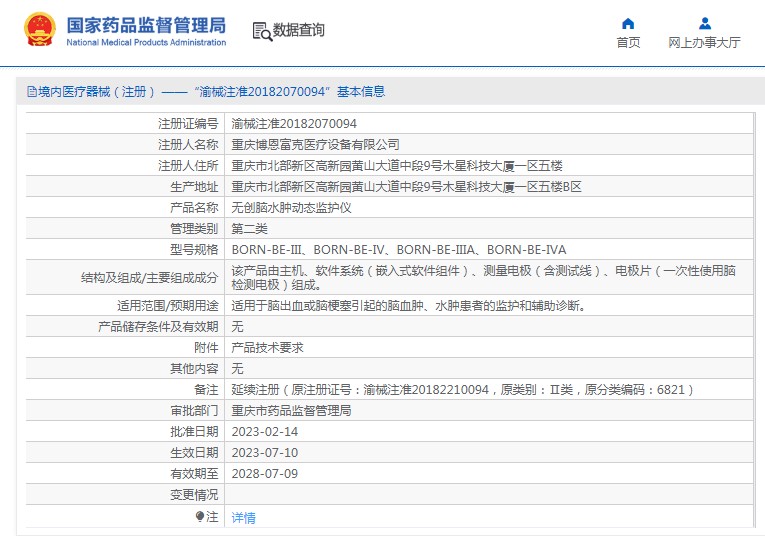
Task: Select effective date 2023-07-10
Action: click(264, 453)
